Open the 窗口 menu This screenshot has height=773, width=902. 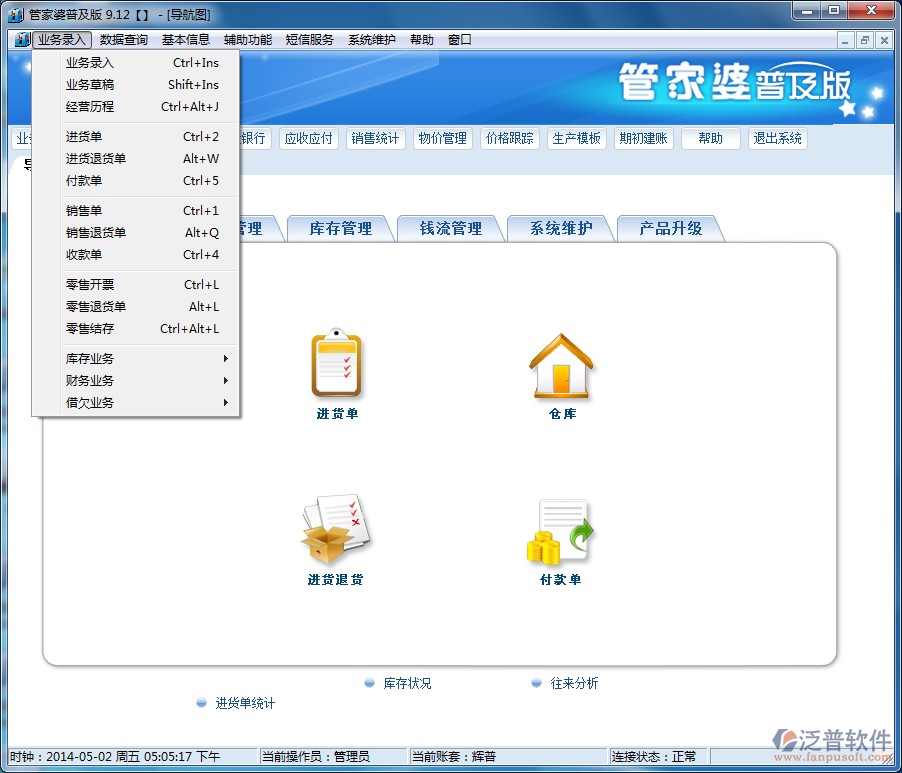(460, 40)
